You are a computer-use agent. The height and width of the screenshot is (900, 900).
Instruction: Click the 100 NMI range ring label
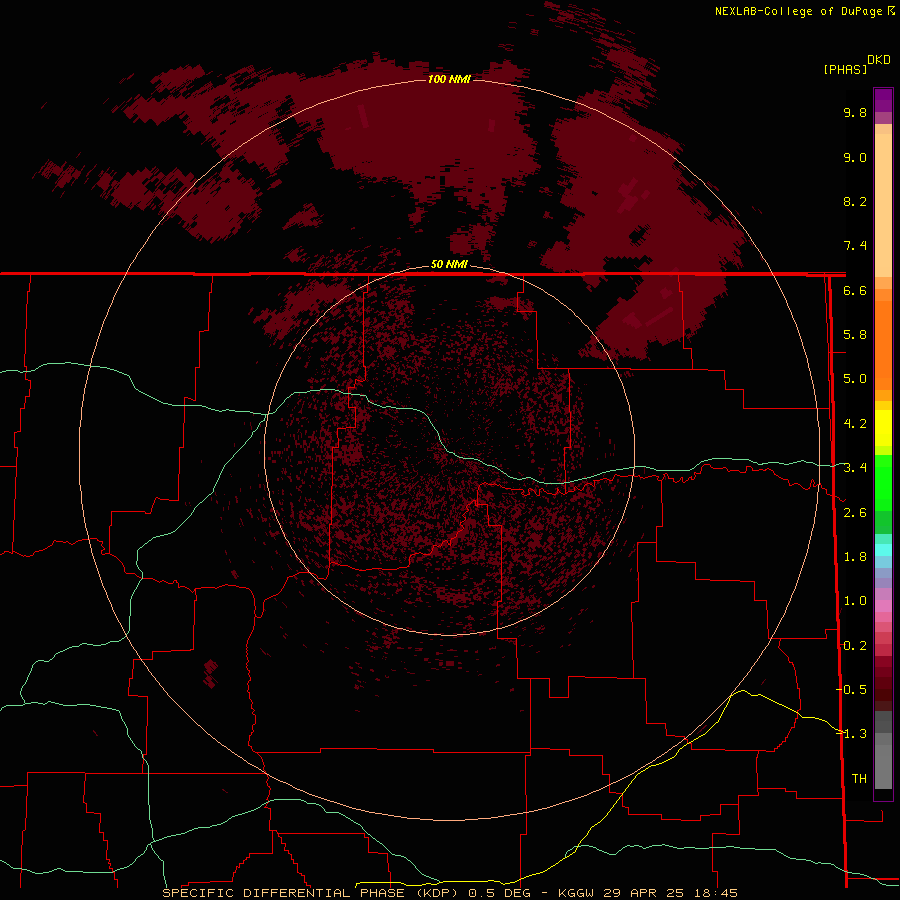click(449, 79)
